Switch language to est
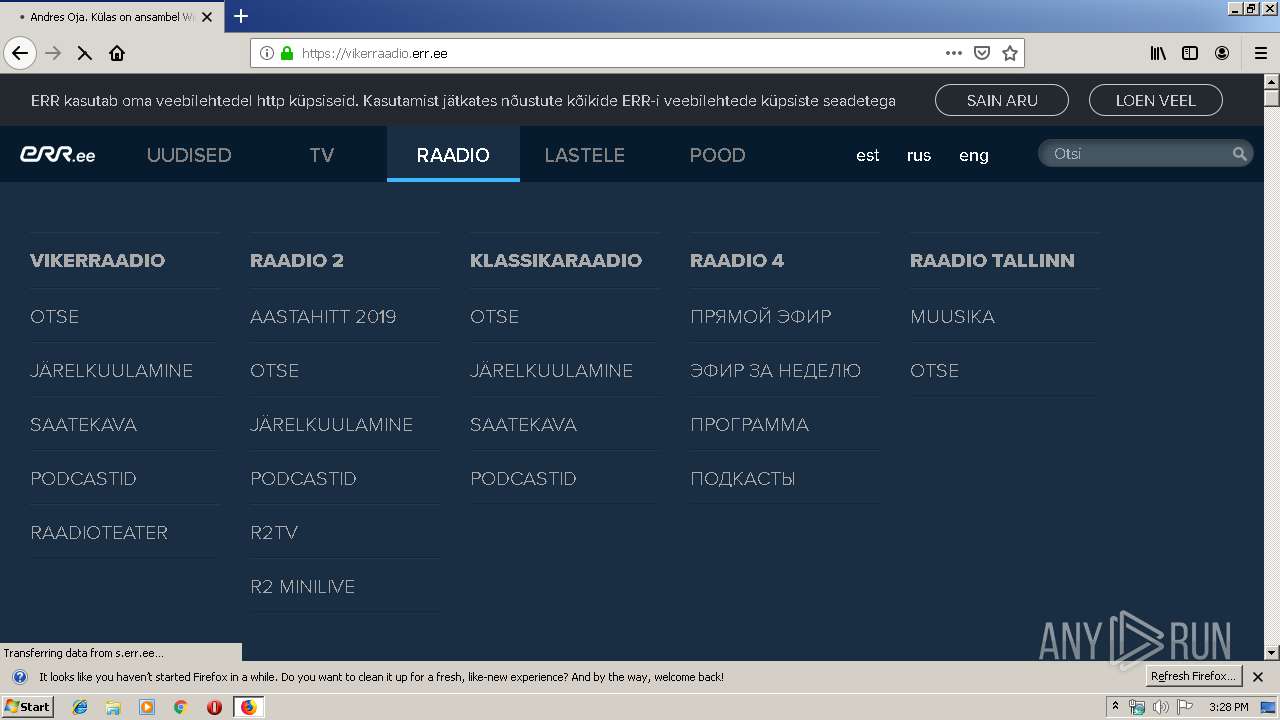1280x720 pixels. 868,155
